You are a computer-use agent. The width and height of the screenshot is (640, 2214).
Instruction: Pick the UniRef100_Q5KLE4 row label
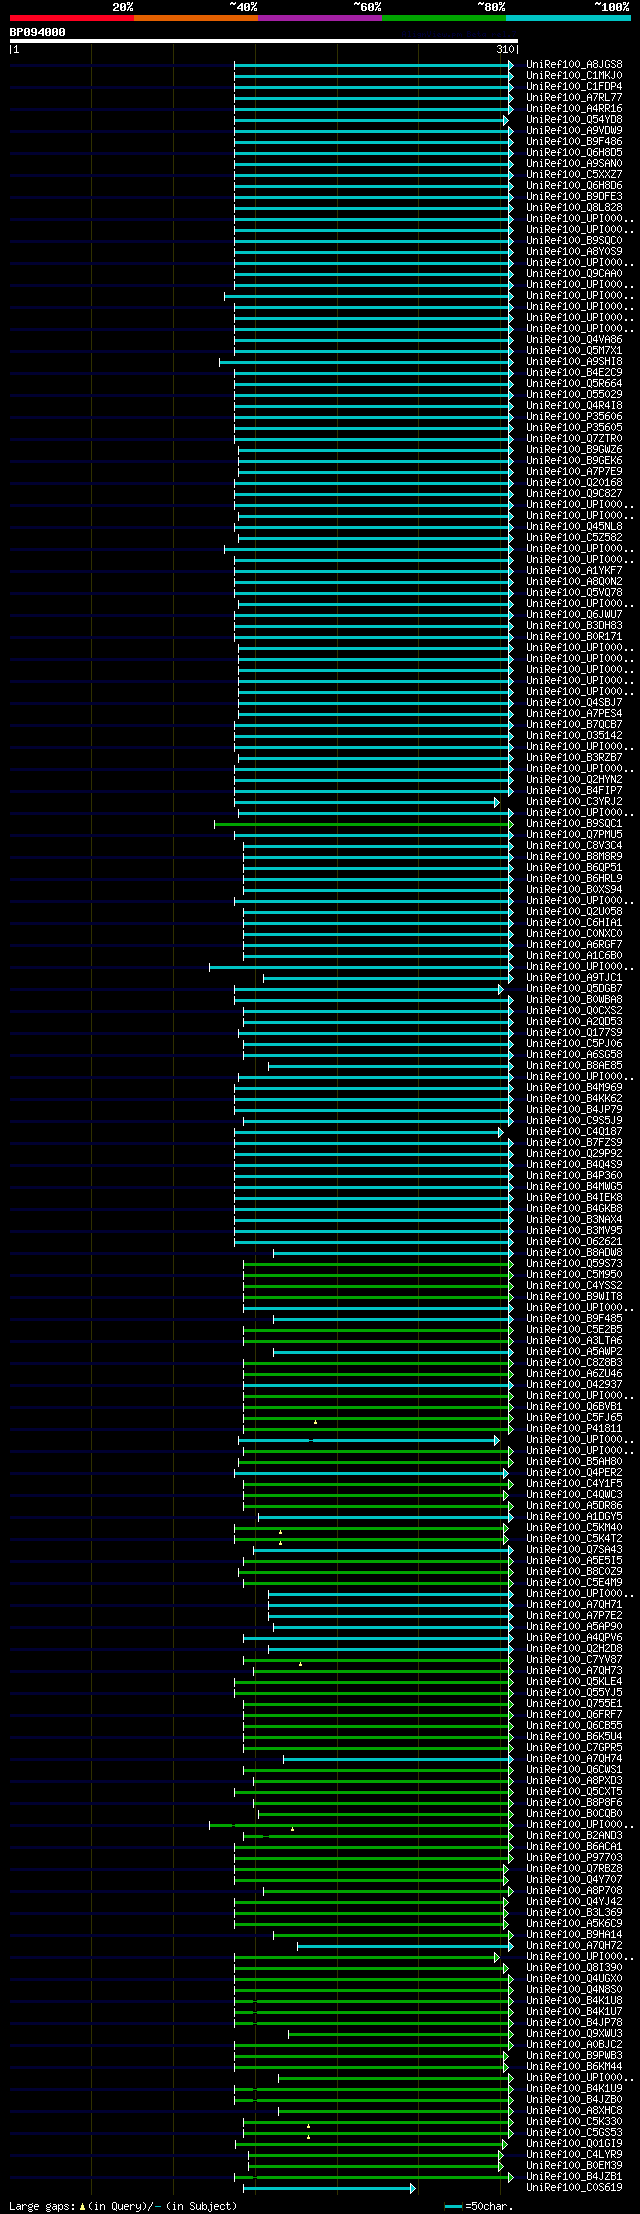pos(574,1681)
